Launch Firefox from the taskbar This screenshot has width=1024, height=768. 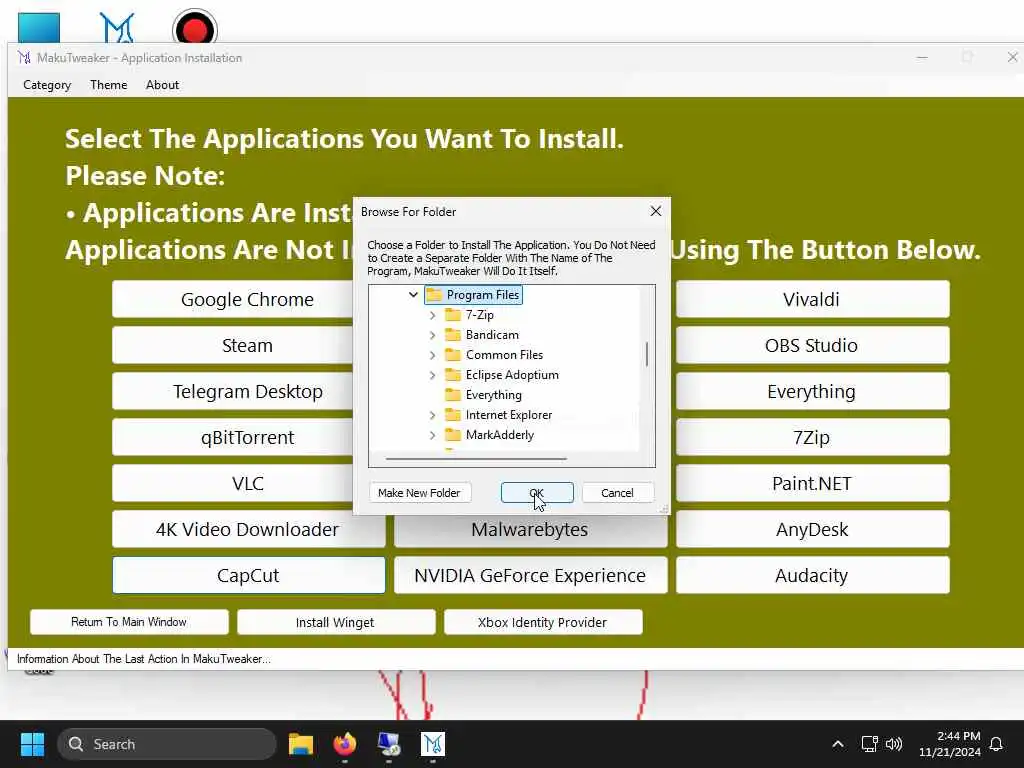pyautogui.click(x=345, y=744)
